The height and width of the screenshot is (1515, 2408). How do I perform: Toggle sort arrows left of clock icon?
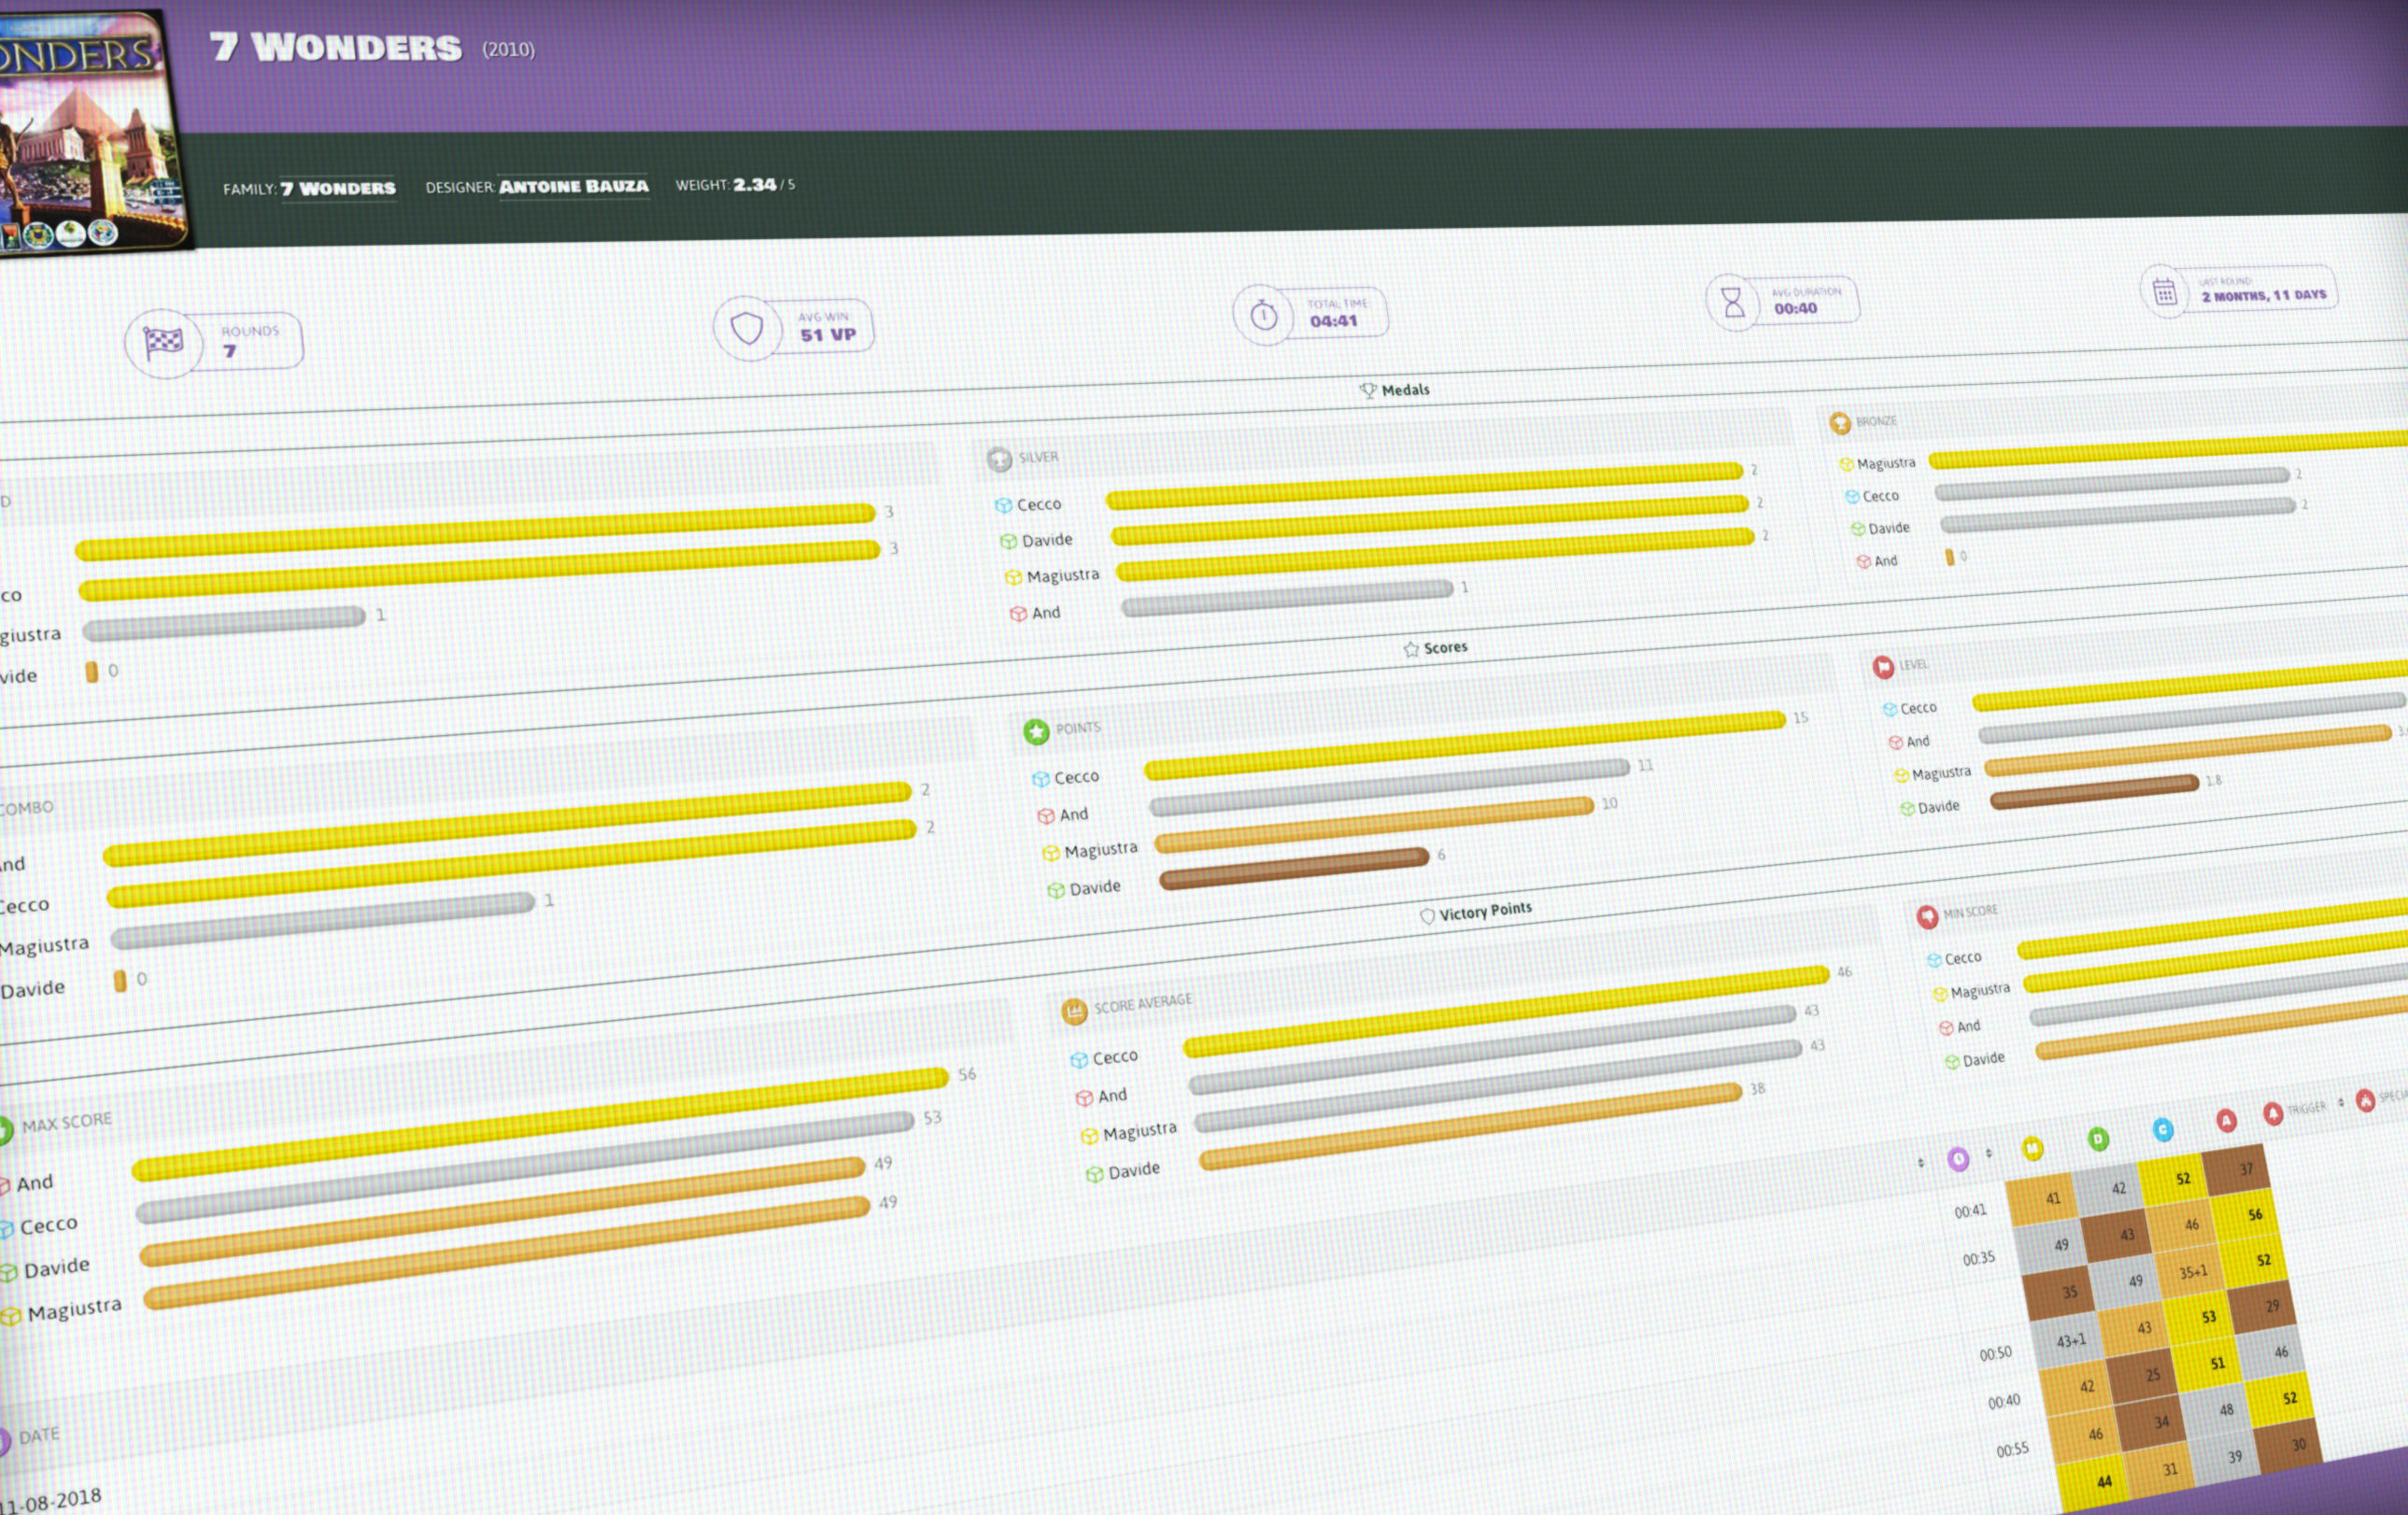pos(1920,1163)
